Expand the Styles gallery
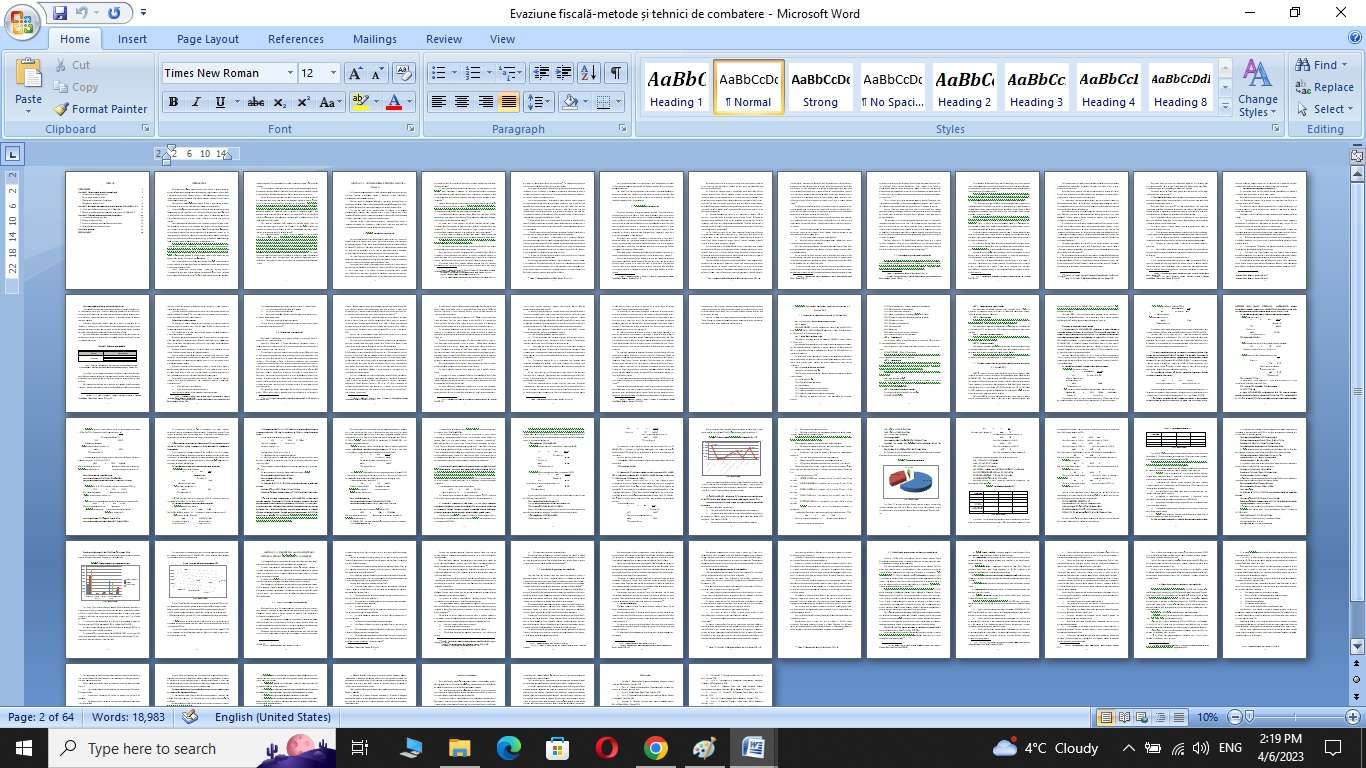 point(1225,107)
